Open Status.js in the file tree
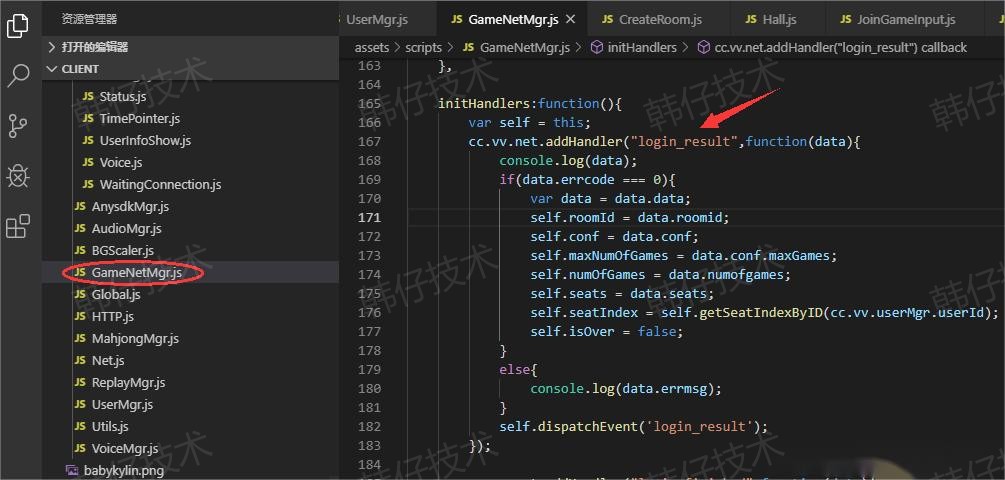This screenshot has height=480, width=1005. coord(190,97)
